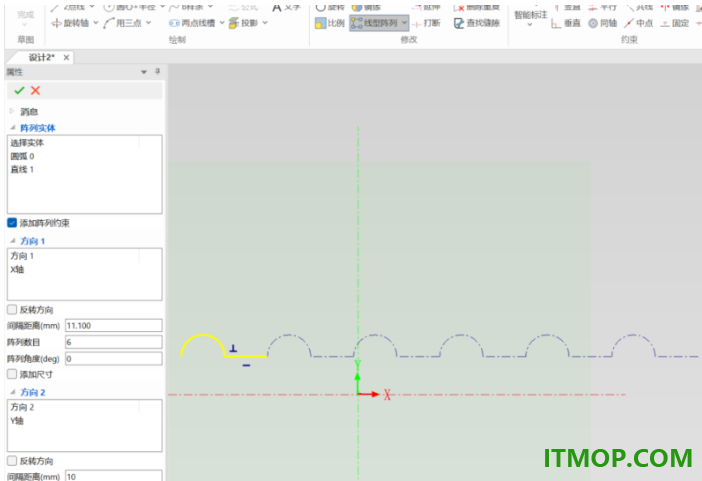Select the 用三点 three-point arc tool

point(123,23)
